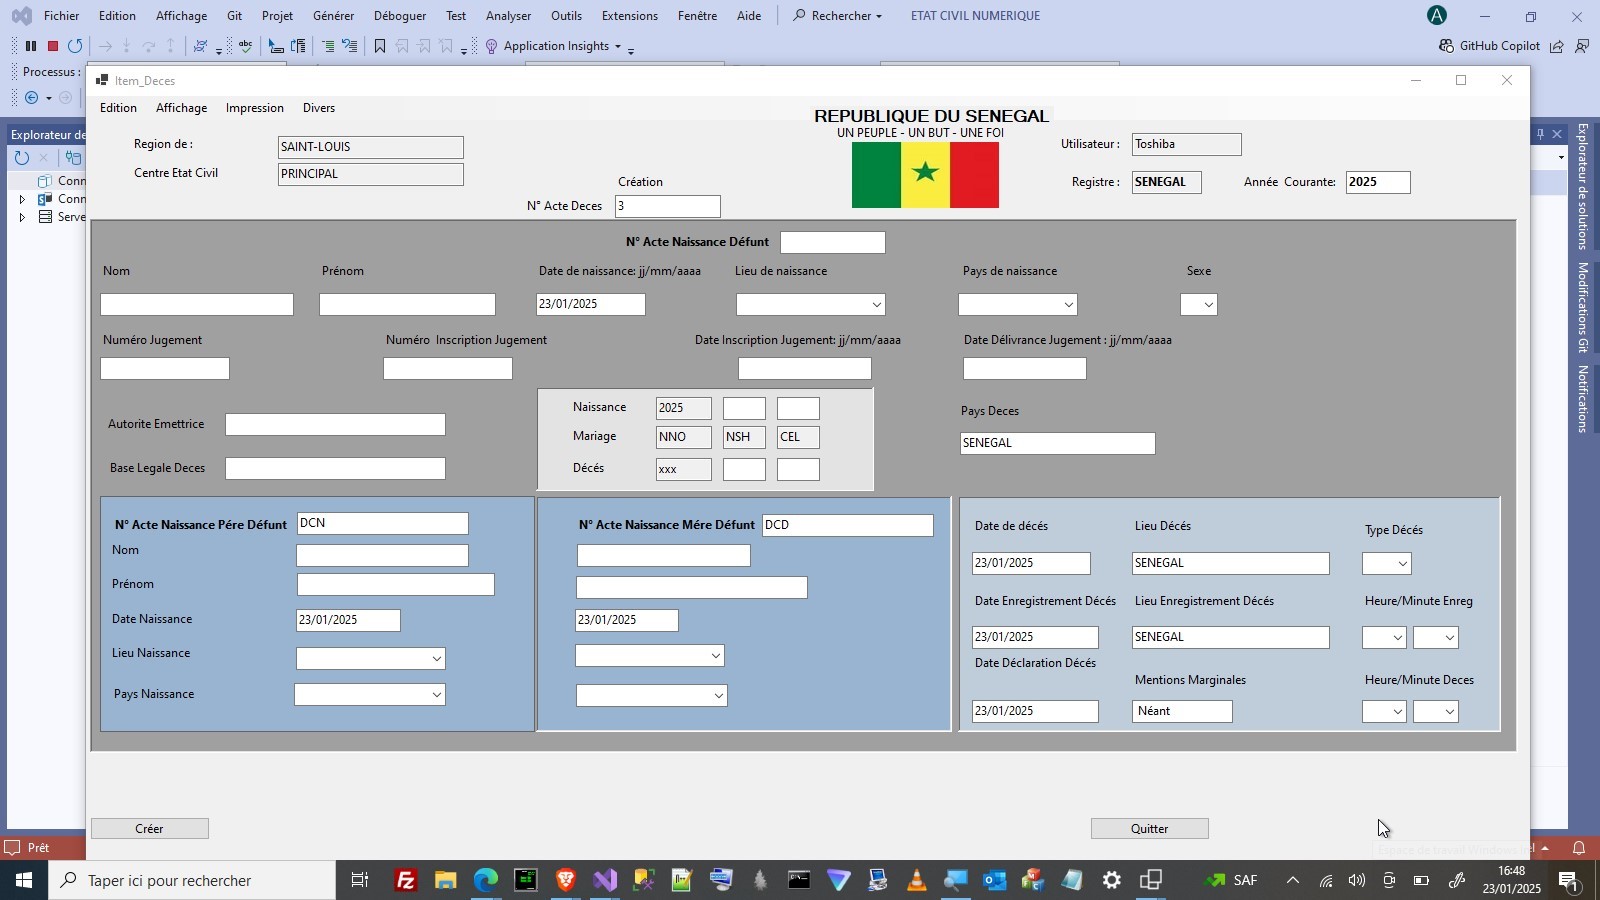Open VLC media player from taskbar
This screenshot has width=1600, height=900.
click(x=916, y=881)
